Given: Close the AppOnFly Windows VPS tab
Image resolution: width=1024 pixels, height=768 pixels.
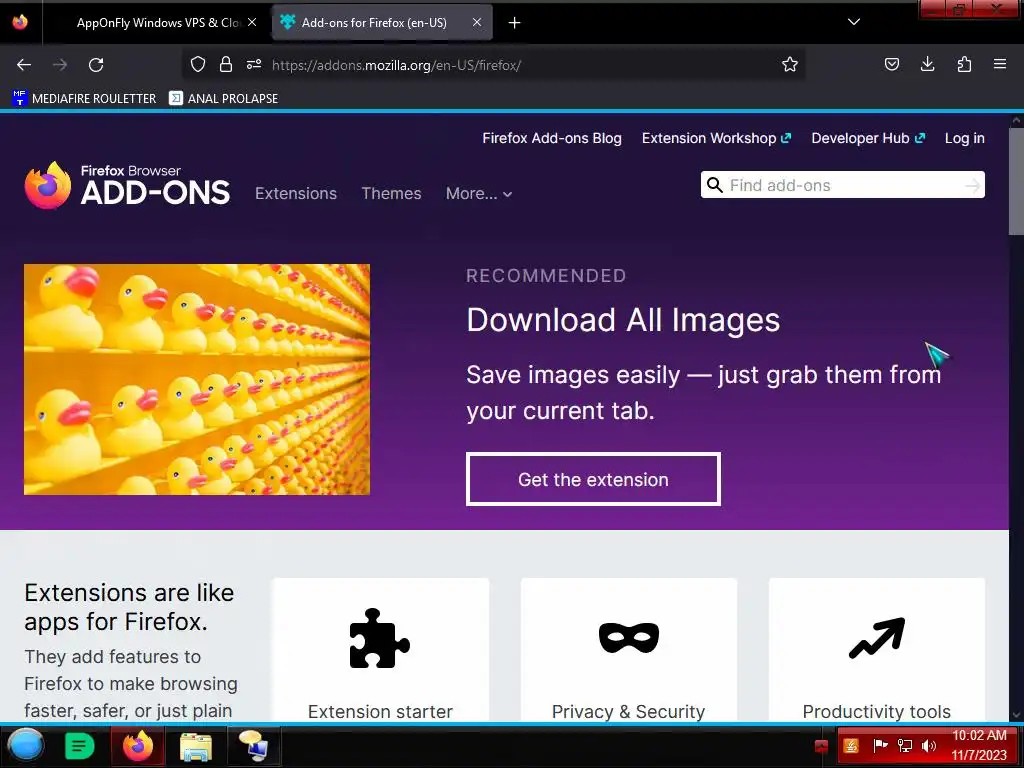Looking at the screenshot, I should [252, 22].
